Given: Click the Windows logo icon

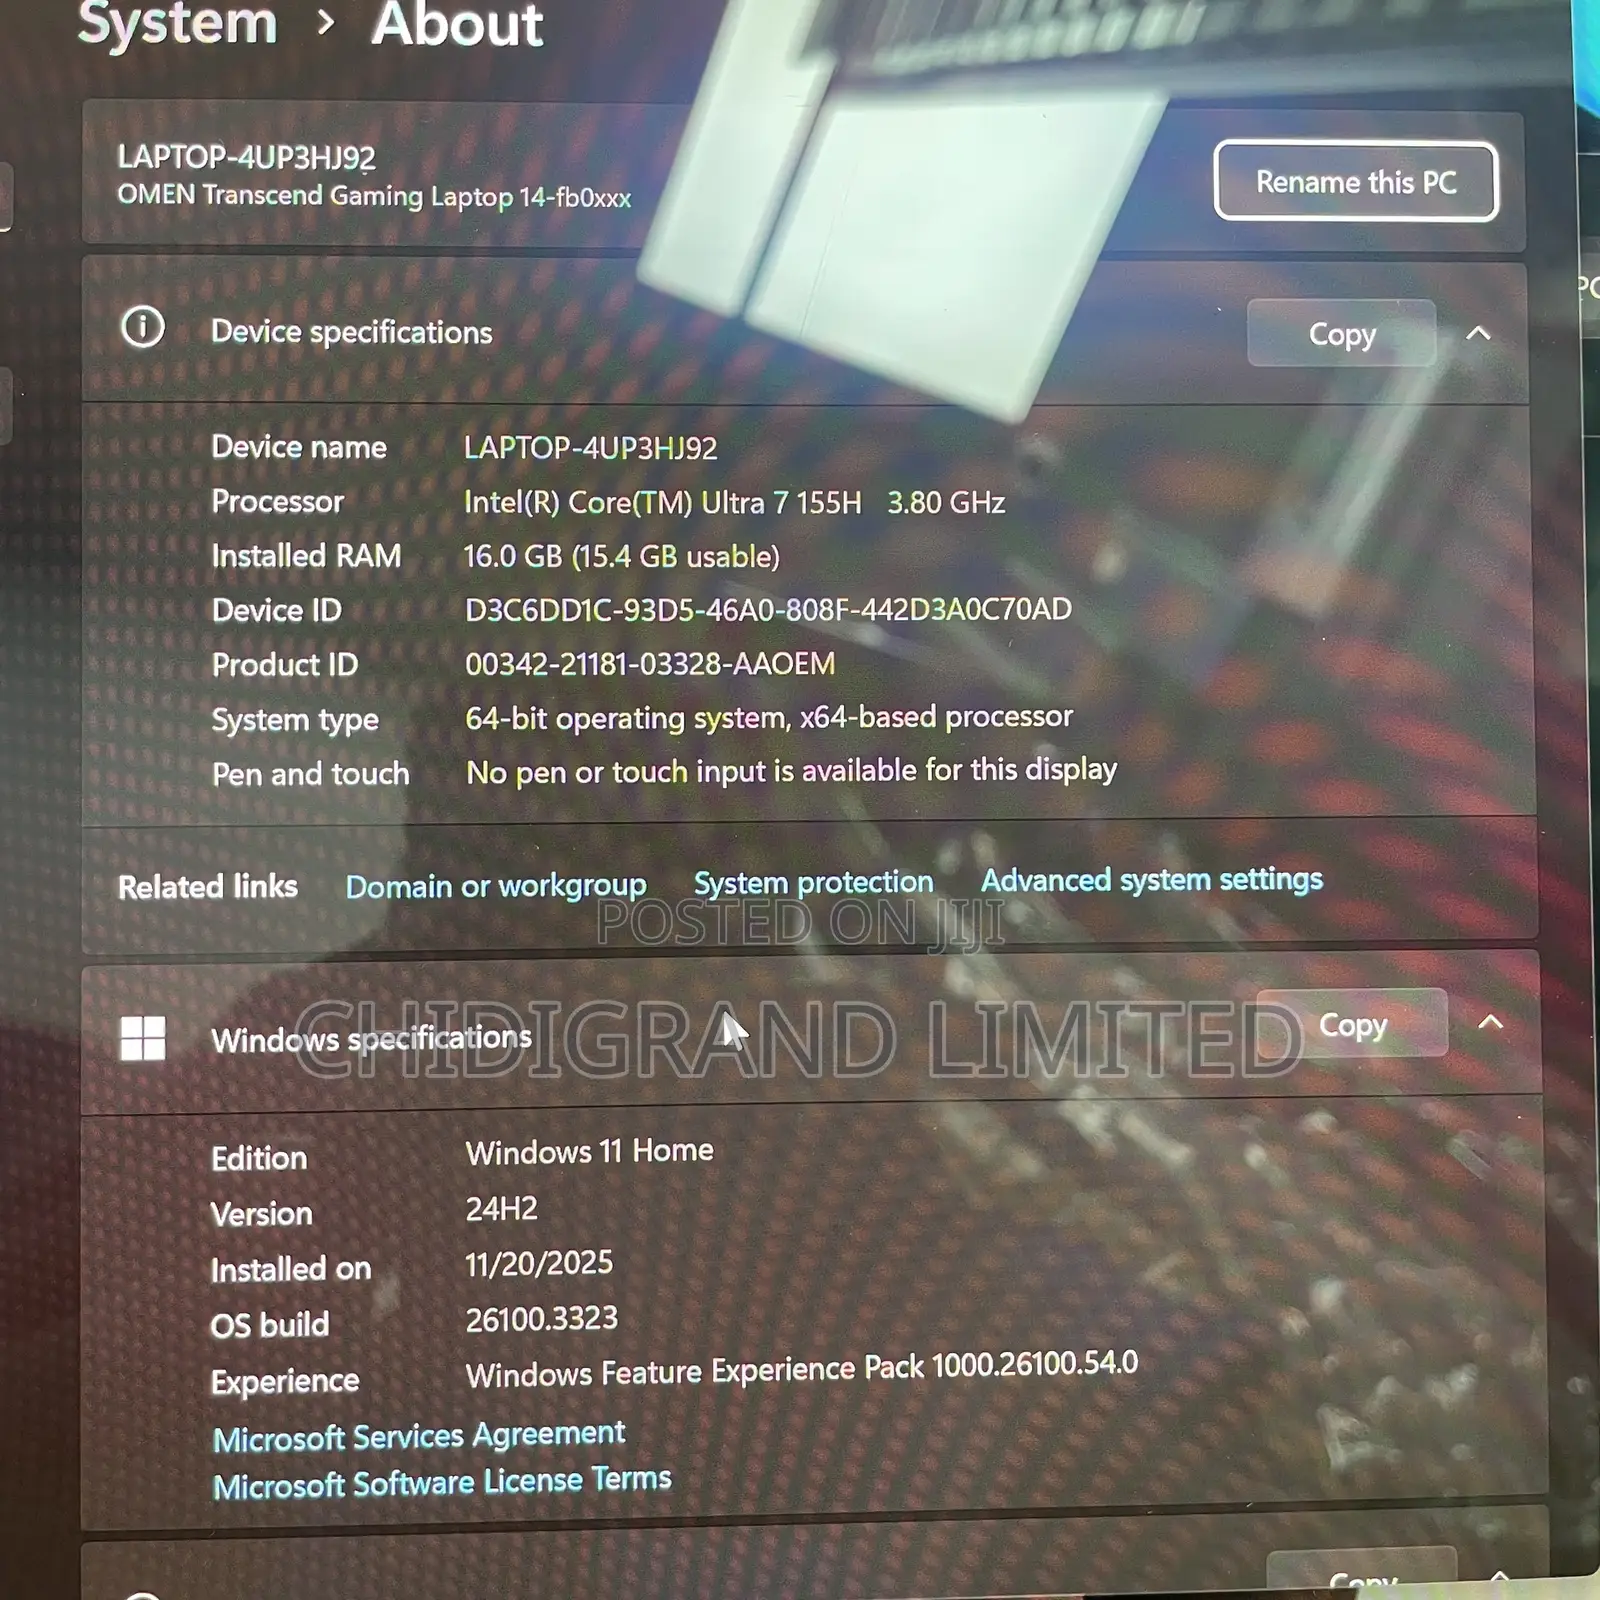Looking at the screenshot, I should (x=143, y=1038).
